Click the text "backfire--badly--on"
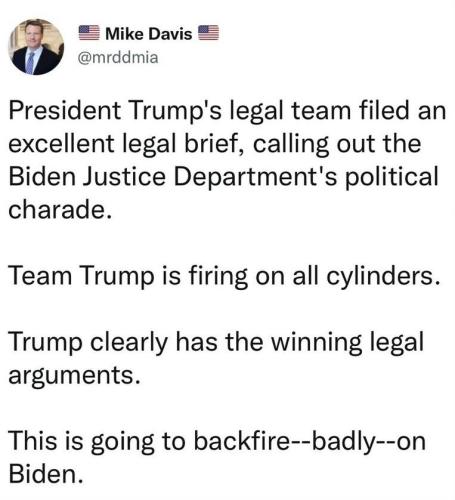455x500 pixels. [310, 442]
